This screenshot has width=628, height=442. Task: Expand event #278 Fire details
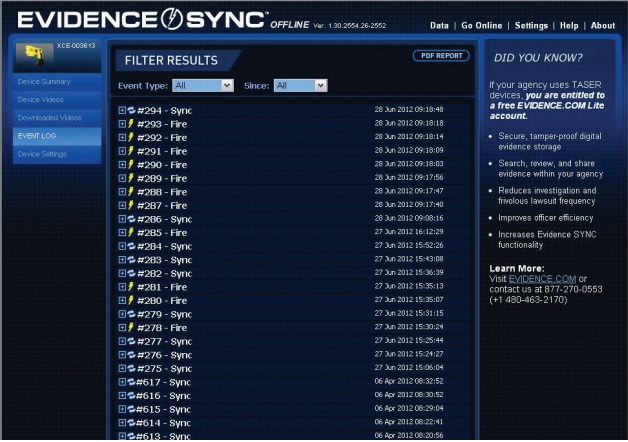click(x=122, y=328)
